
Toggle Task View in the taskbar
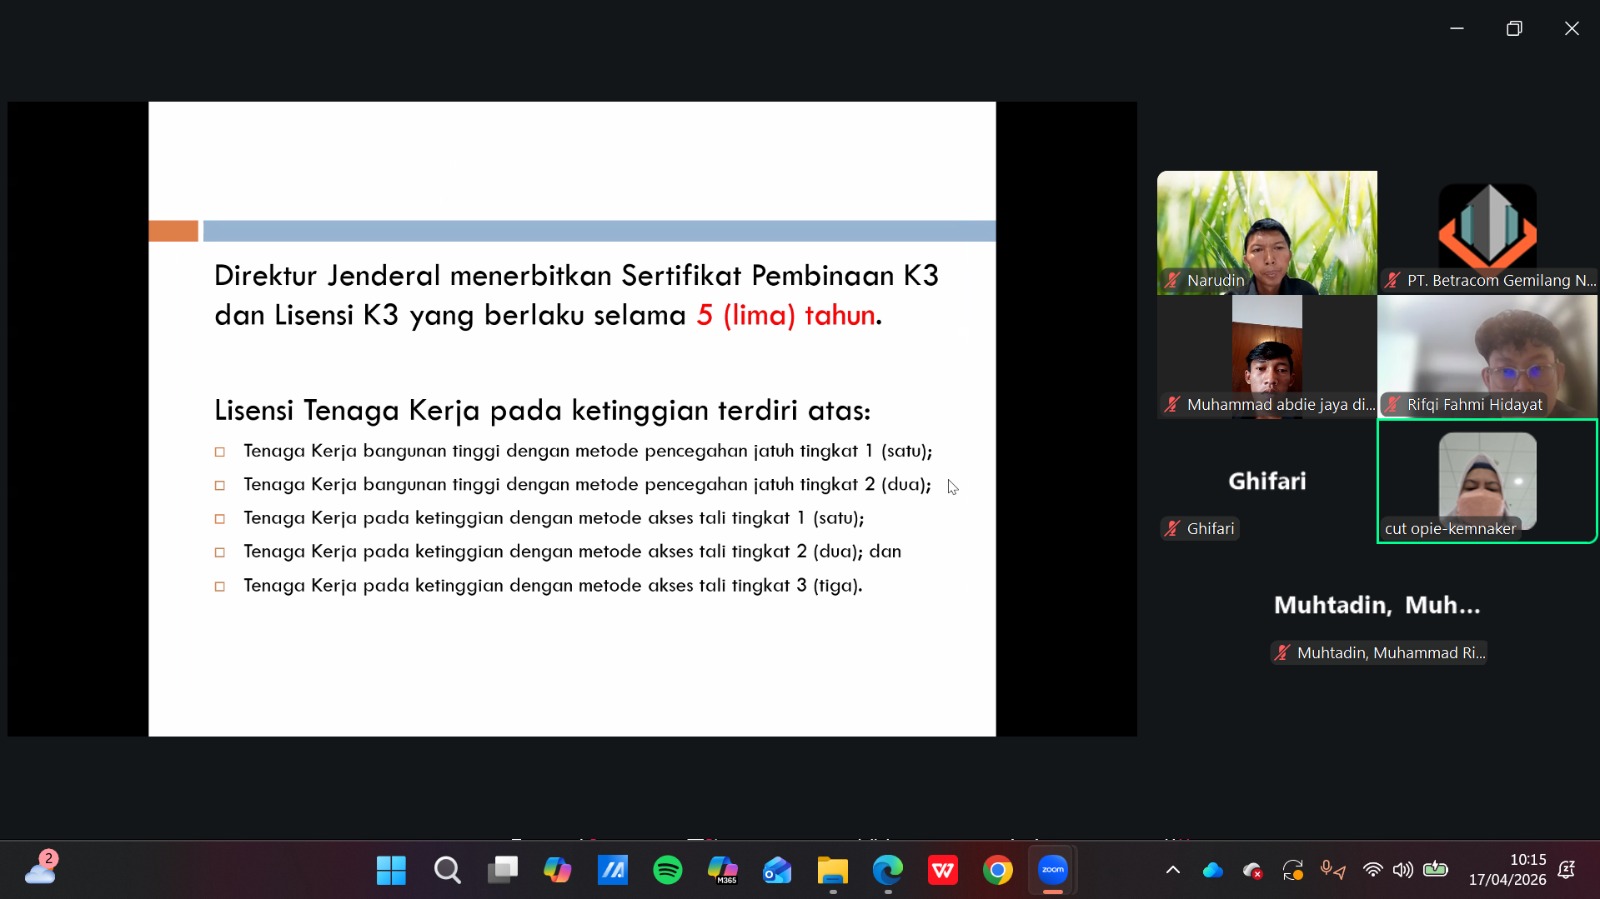click(502, 870)
